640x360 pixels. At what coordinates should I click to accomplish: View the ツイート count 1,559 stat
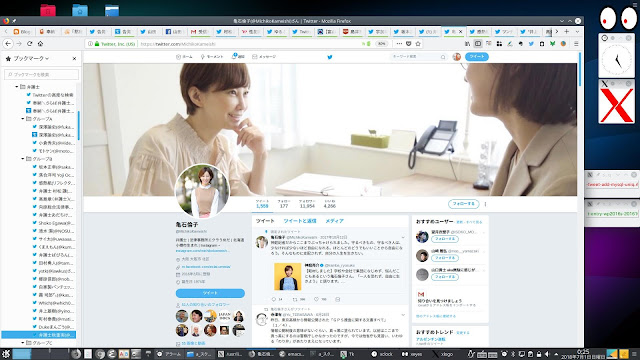click(x=262, y=204)
